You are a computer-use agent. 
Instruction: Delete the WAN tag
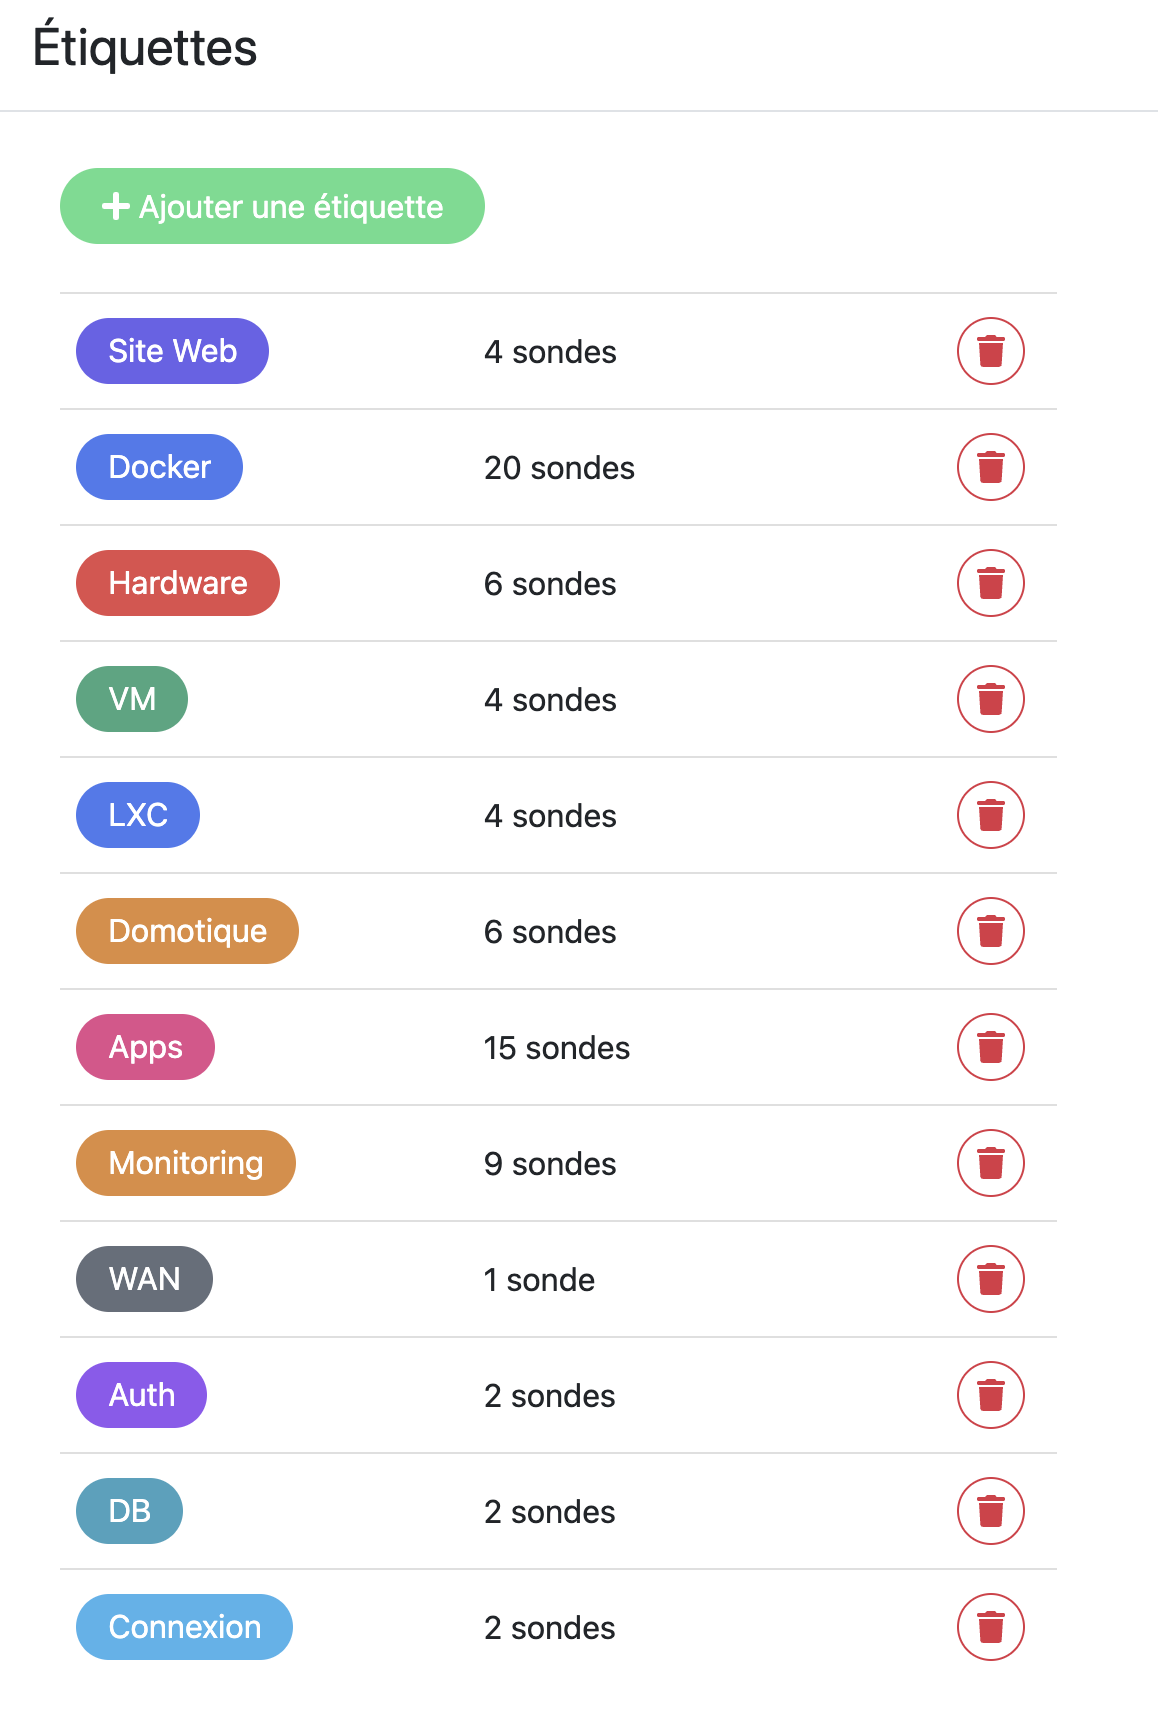click(990, 1278)
